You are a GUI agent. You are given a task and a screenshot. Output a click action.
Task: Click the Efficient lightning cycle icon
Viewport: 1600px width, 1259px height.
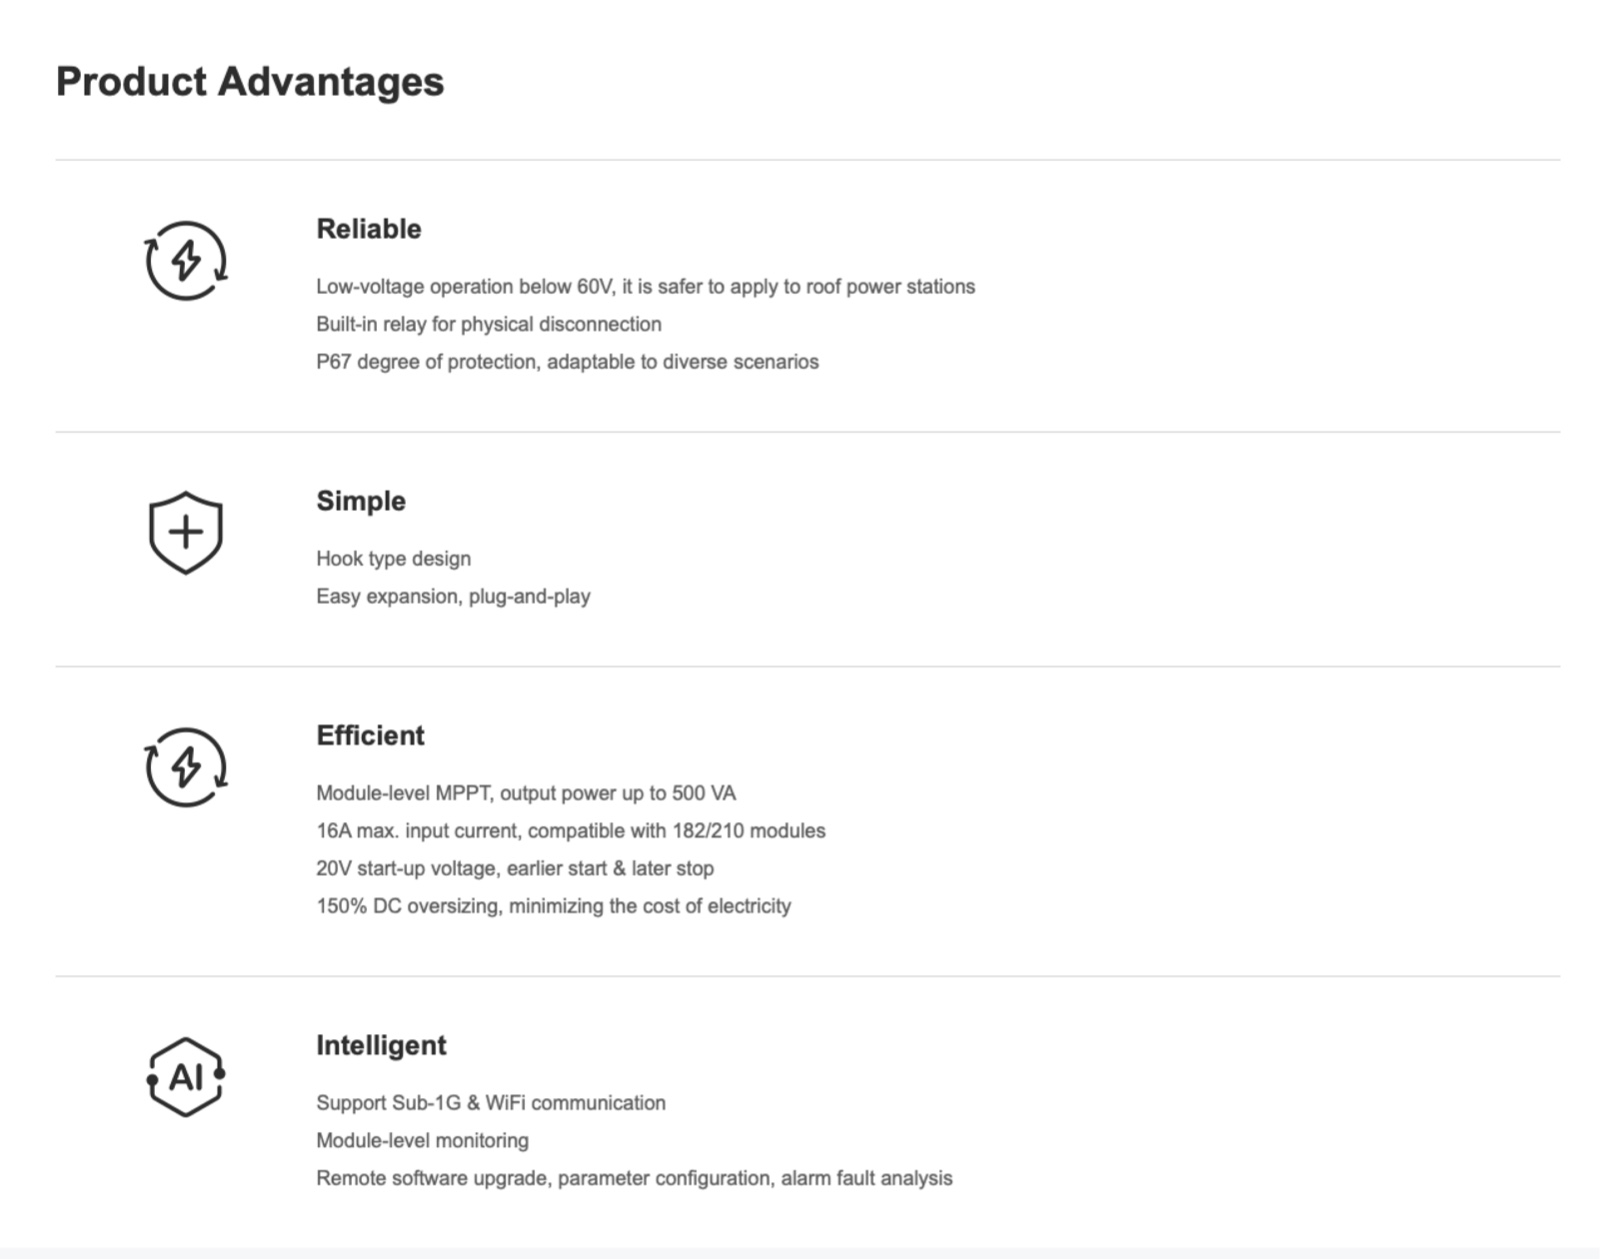(186, 767)
